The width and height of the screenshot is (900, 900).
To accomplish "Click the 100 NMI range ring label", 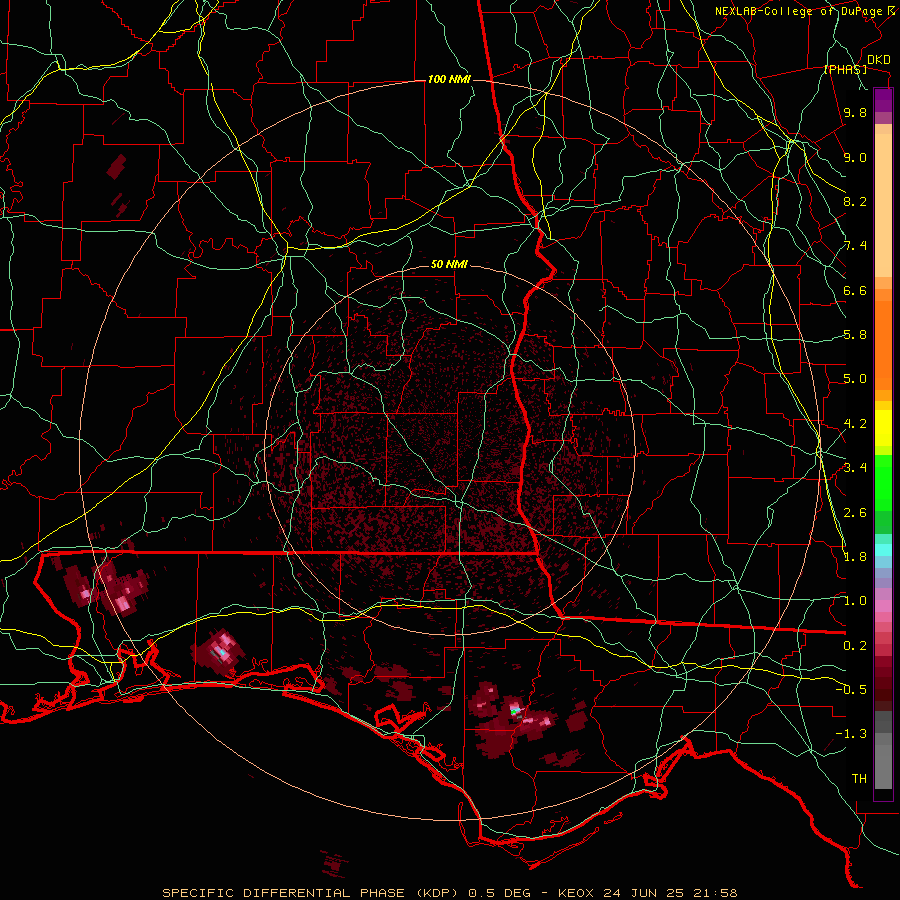I will click(449, 79).
